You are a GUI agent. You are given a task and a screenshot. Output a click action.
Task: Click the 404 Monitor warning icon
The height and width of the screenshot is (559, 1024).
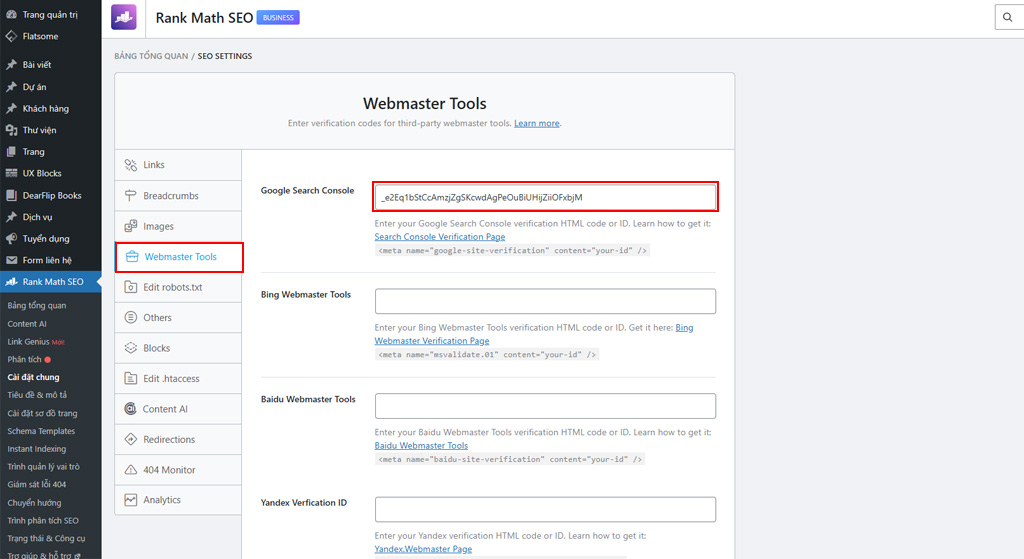click(131, 470)
